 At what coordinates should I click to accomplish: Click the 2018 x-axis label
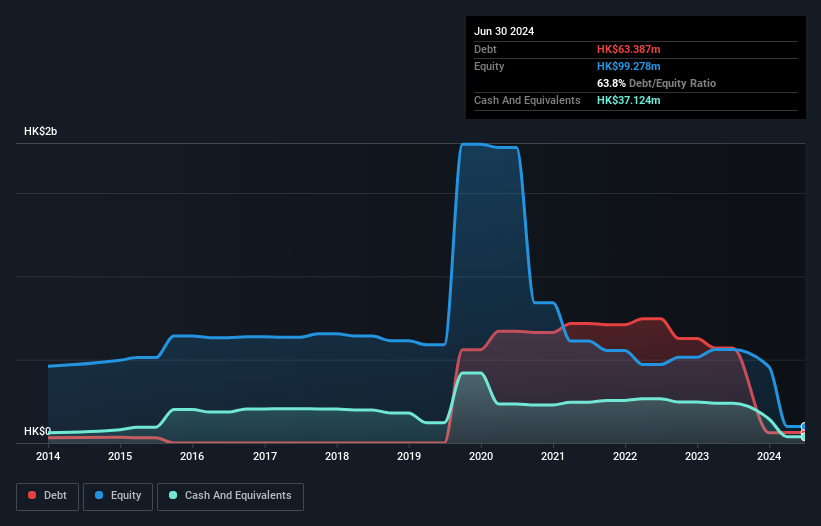pos(337,456)
